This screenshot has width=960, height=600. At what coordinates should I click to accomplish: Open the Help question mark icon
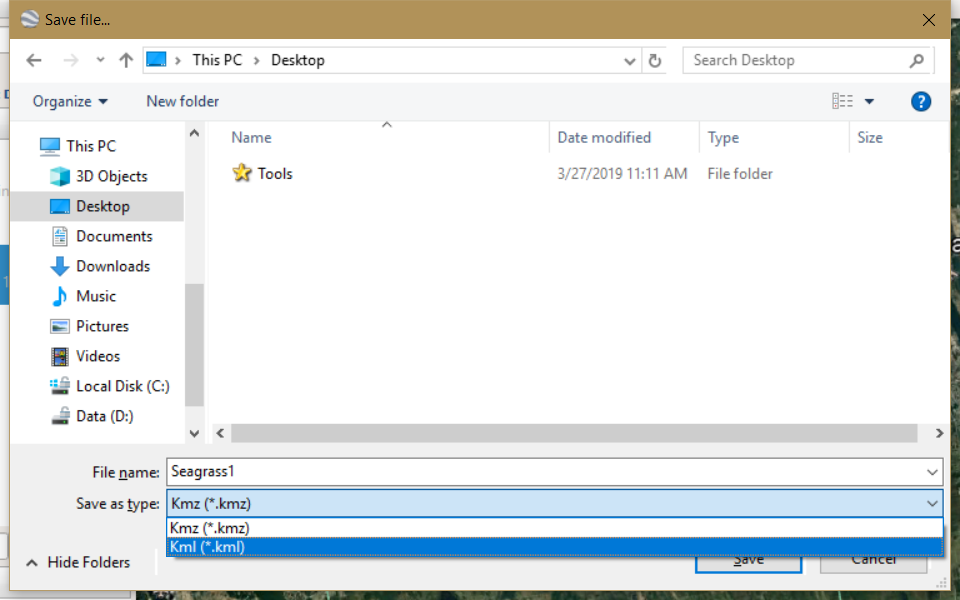click(921, 101)
